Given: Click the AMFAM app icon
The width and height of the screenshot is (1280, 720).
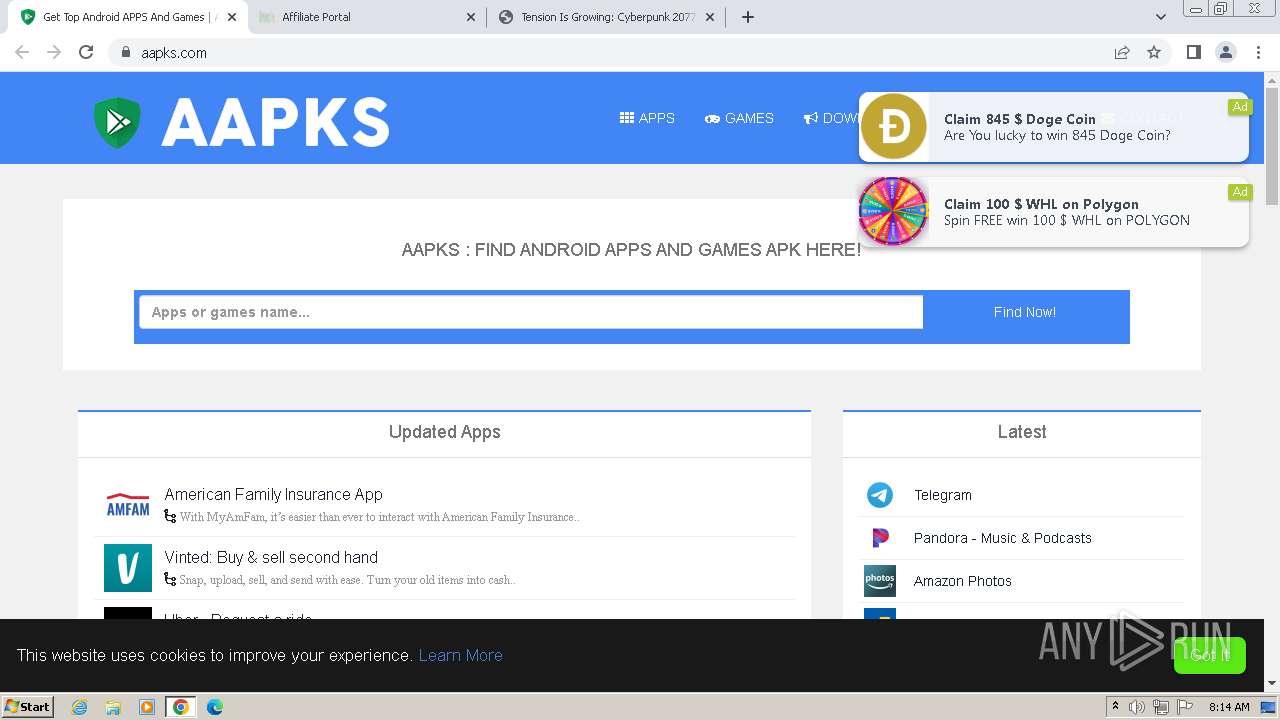Looking at the screenshot, I should (128, 505).
